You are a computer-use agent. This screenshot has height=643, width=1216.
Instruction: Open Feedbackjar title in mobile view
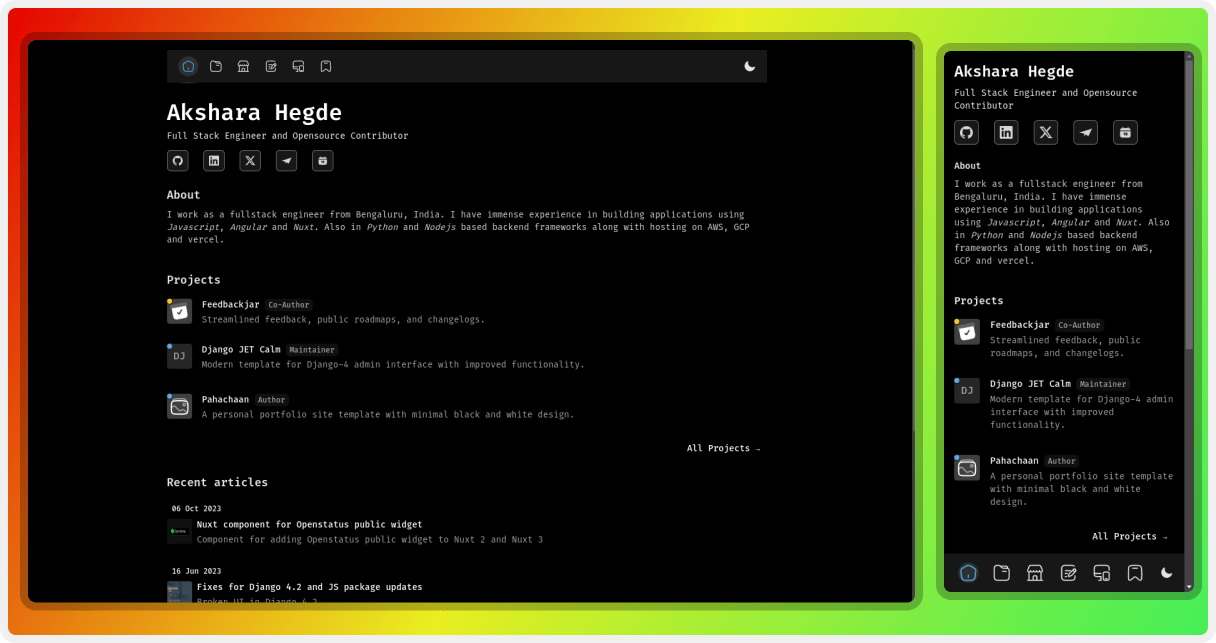point(1020,325)
